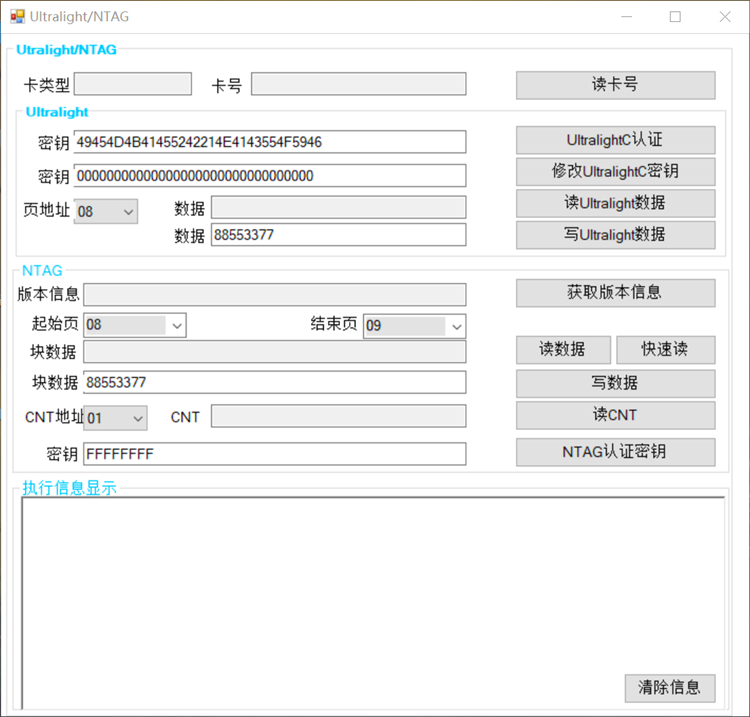Focus the NTAG 密钥 field containing FFFFFFFF
The image size is (750, 717).
274,454
